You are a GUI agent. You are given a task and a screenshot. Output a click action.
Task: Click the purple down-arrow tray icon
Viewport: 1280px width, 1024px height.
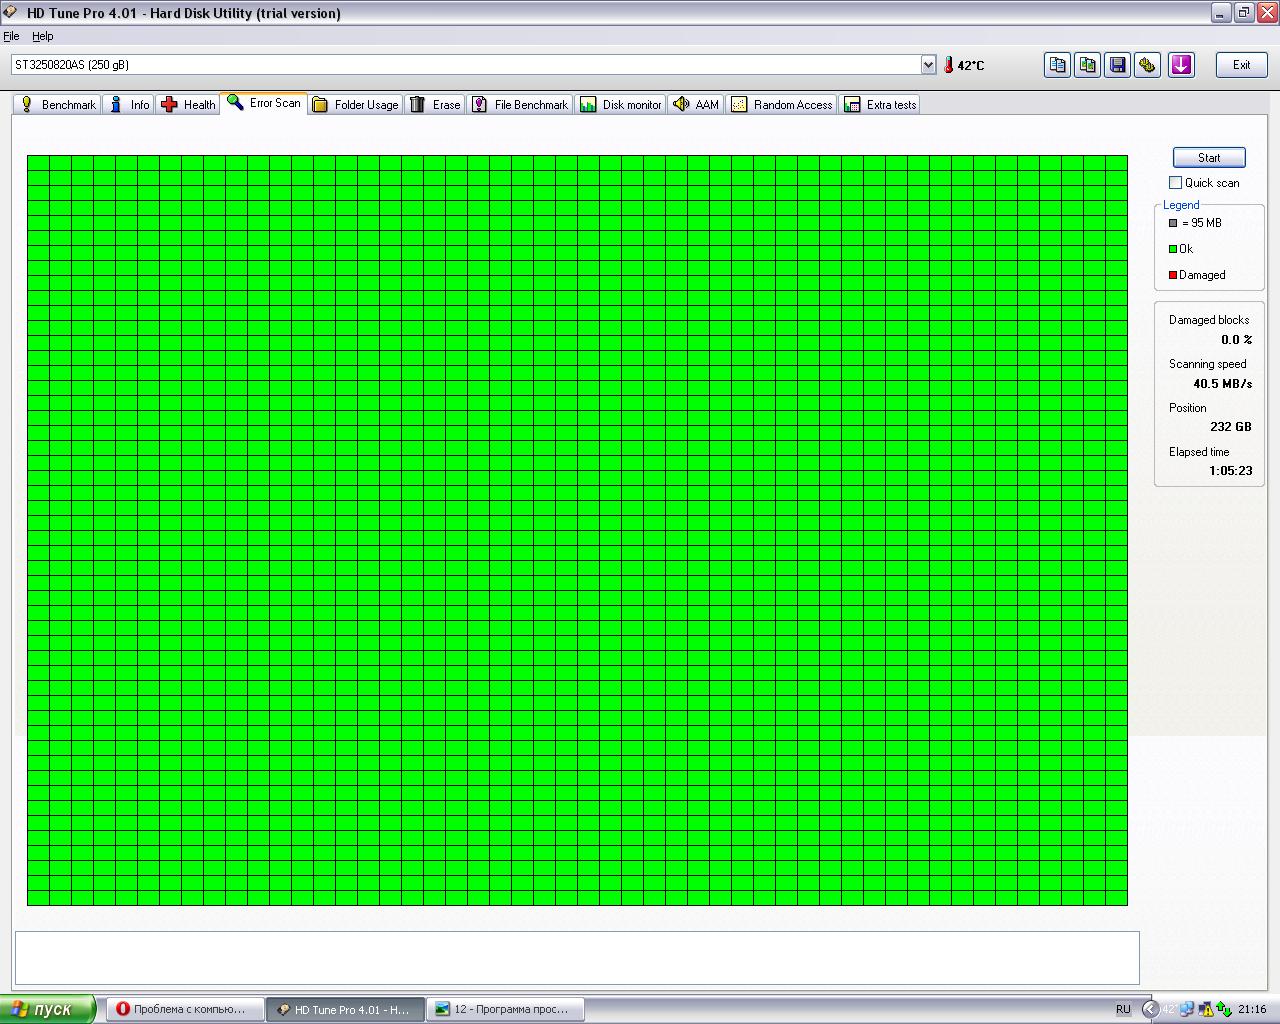point(1182,65)
